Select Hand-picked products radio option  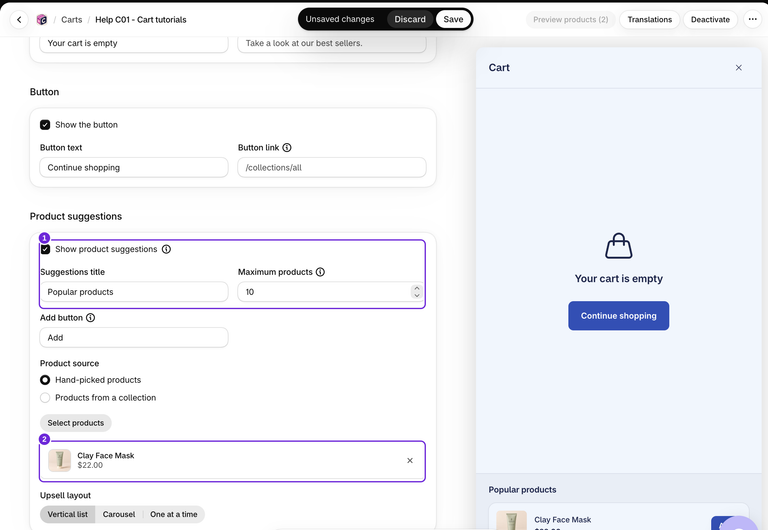[x=45, y=380]
